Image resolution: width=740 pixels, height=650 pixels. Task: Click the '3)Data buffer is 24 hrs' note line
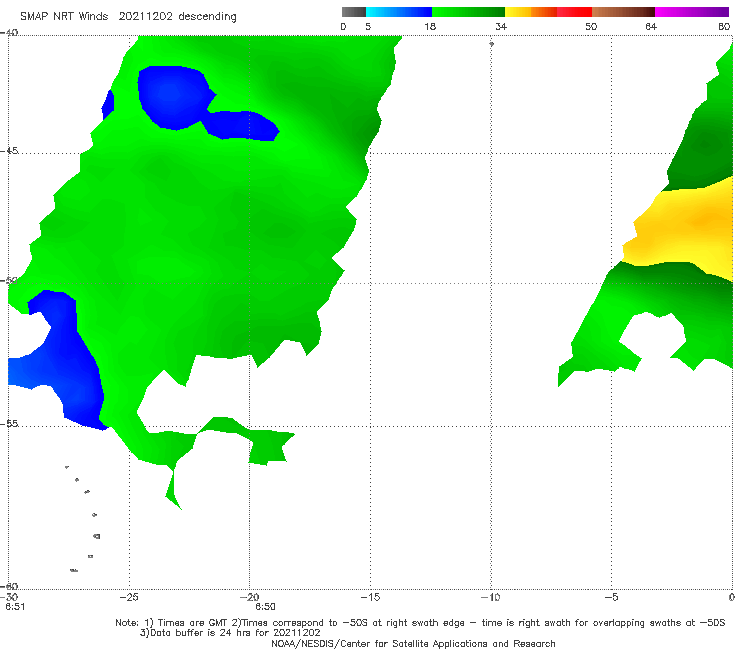click(230, 633)
